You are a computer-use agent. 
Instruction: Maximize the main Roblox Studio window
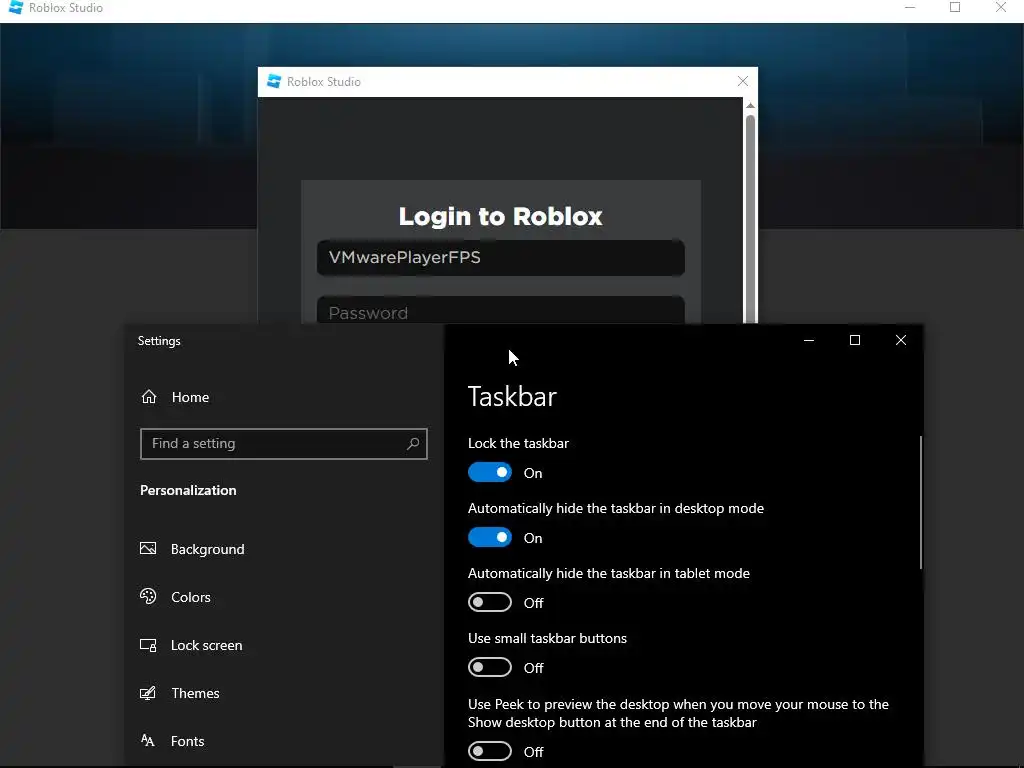coord(955,8)
